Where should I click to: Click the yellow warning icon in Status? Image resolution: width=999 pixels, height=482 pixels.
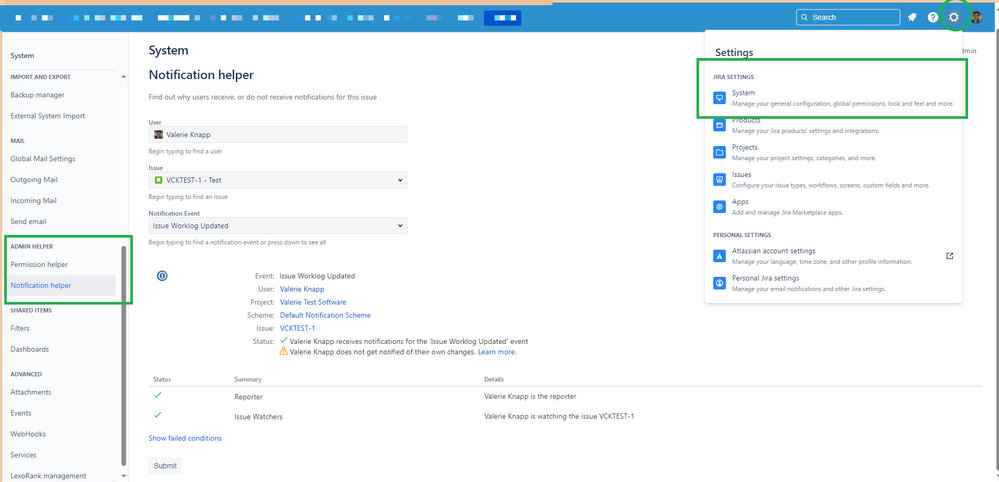click(x=284, y=351)
